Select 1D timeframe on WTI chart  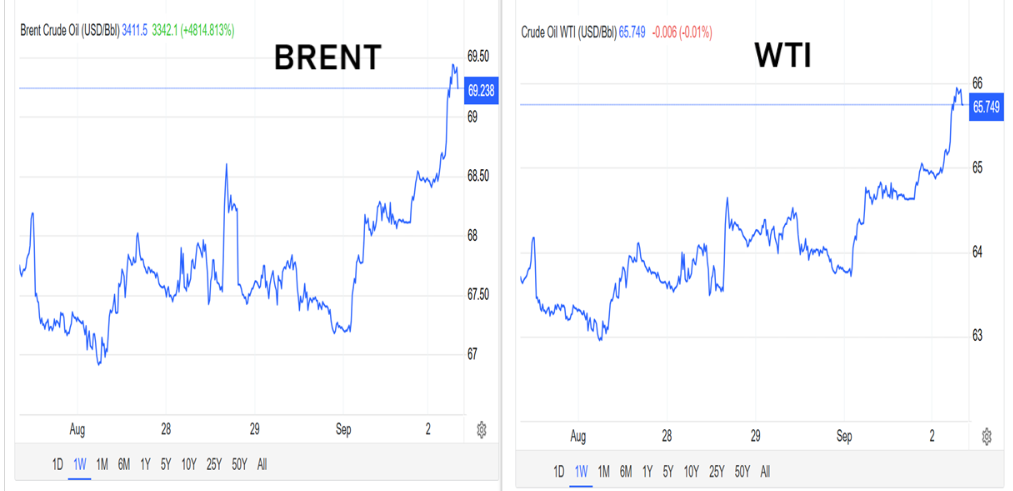pyautogui.click(x=559, y=471)
